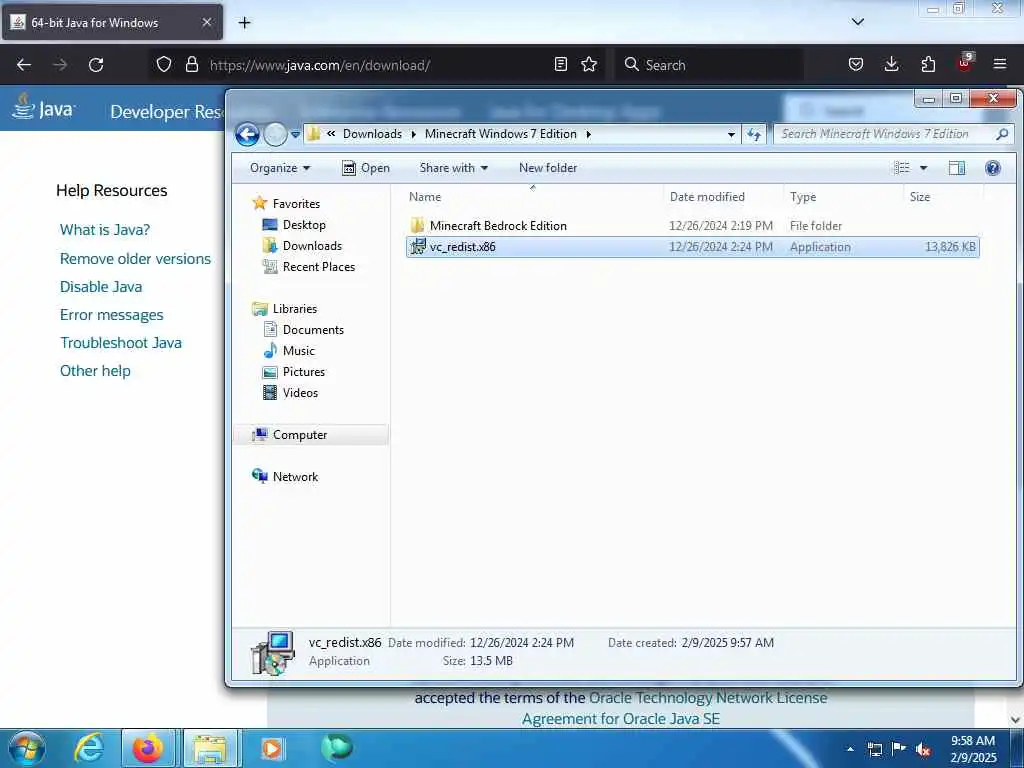Toggle Firefox reader view
Screen dimensions: 1024x768
click(x=560, y=64)
